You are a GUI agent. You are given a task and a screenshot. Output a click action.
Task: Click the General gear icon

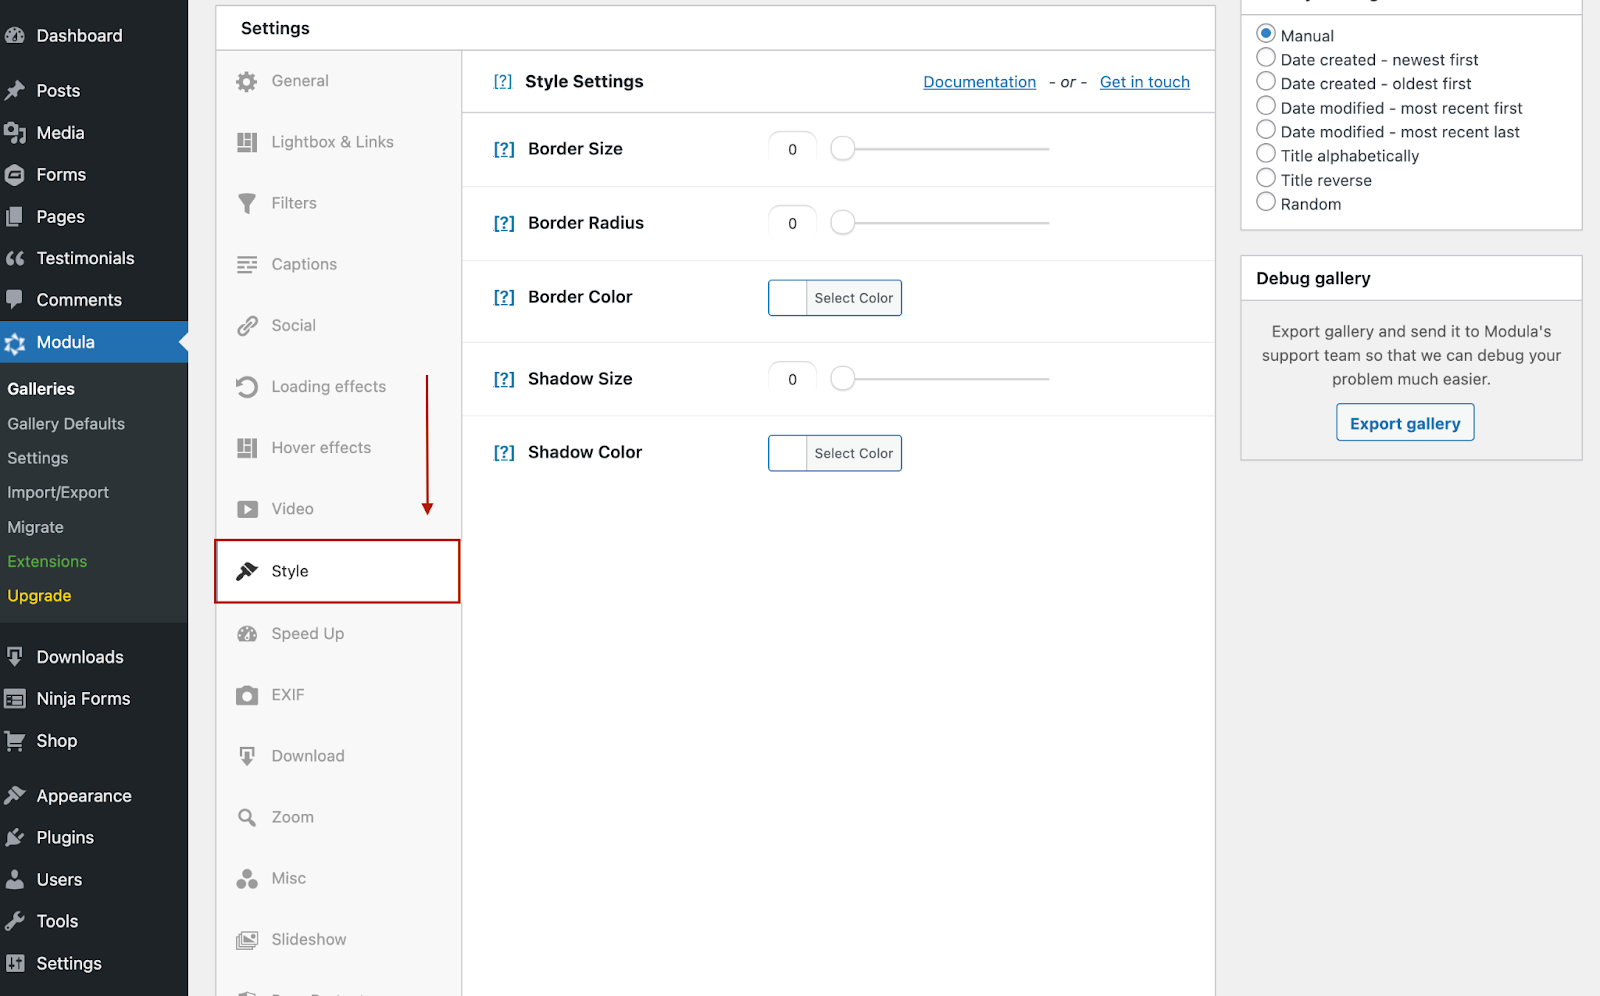(x=247, y=82)
